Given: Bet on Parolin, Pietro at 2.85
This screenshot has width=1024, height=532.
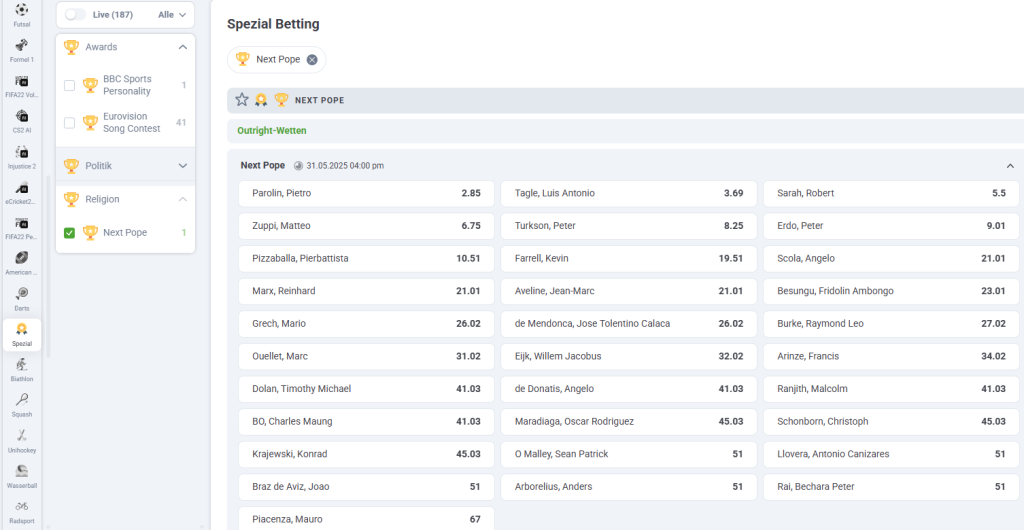Looking at the screenshot, I should pyautogui.click(x=366, y=193).
